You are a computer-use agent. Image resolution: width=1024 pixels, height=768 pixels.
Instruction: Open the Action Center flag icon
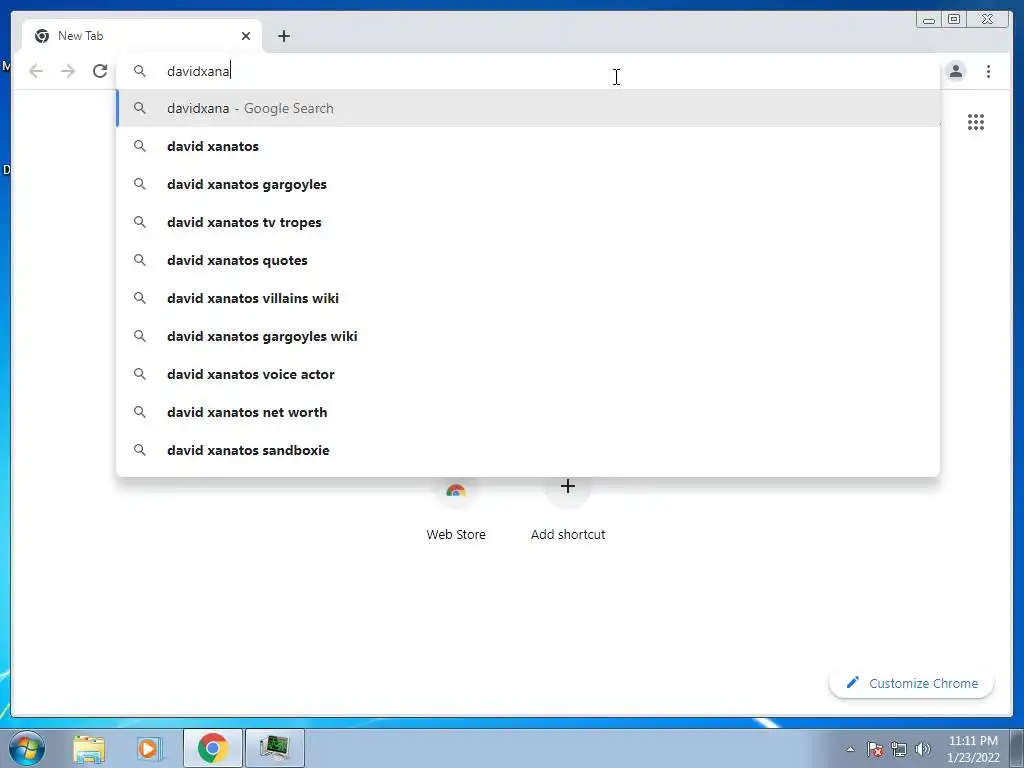(x=874, y=749)
